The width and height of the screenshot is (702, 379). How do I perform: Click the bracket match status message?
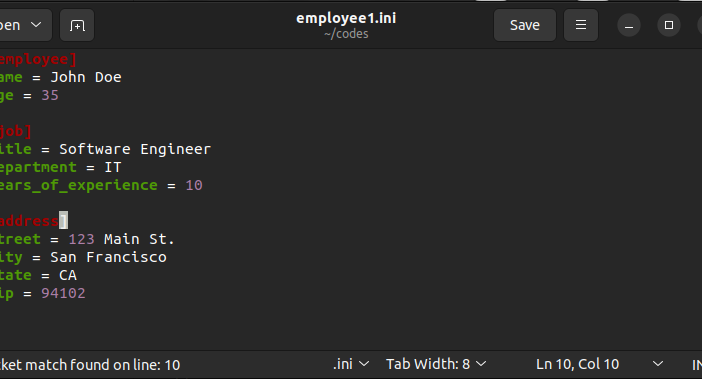pos(90,365)
